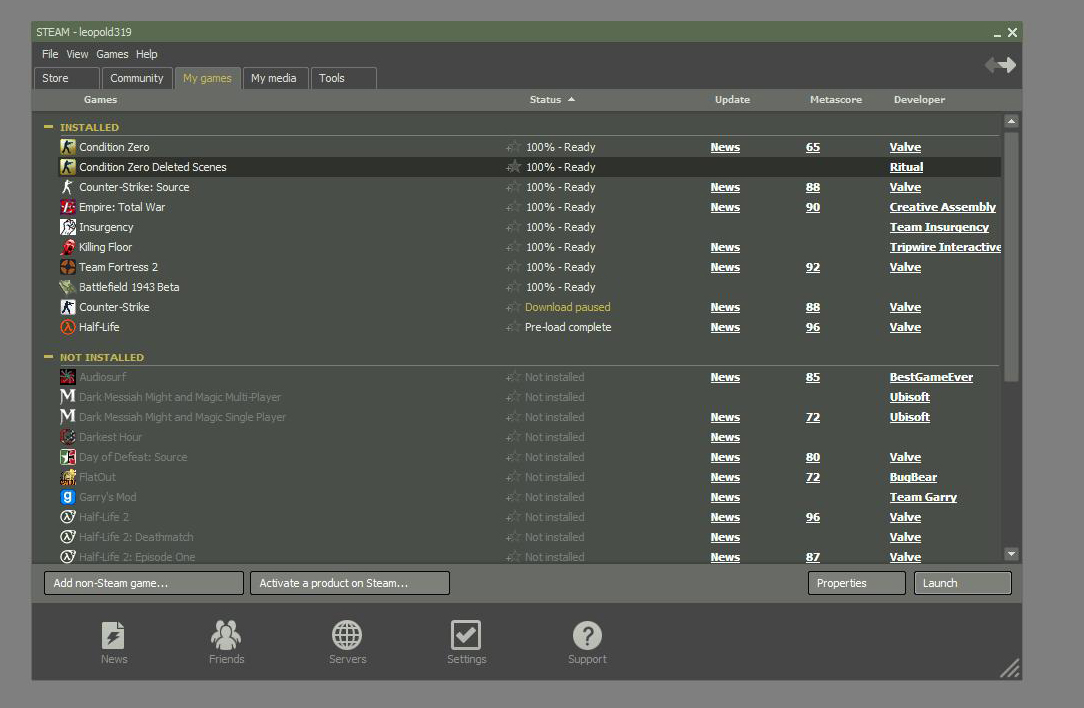1084x708 pixels.
Task: Open the View menu
Action: pyautogui.click(x=77, y=54)
